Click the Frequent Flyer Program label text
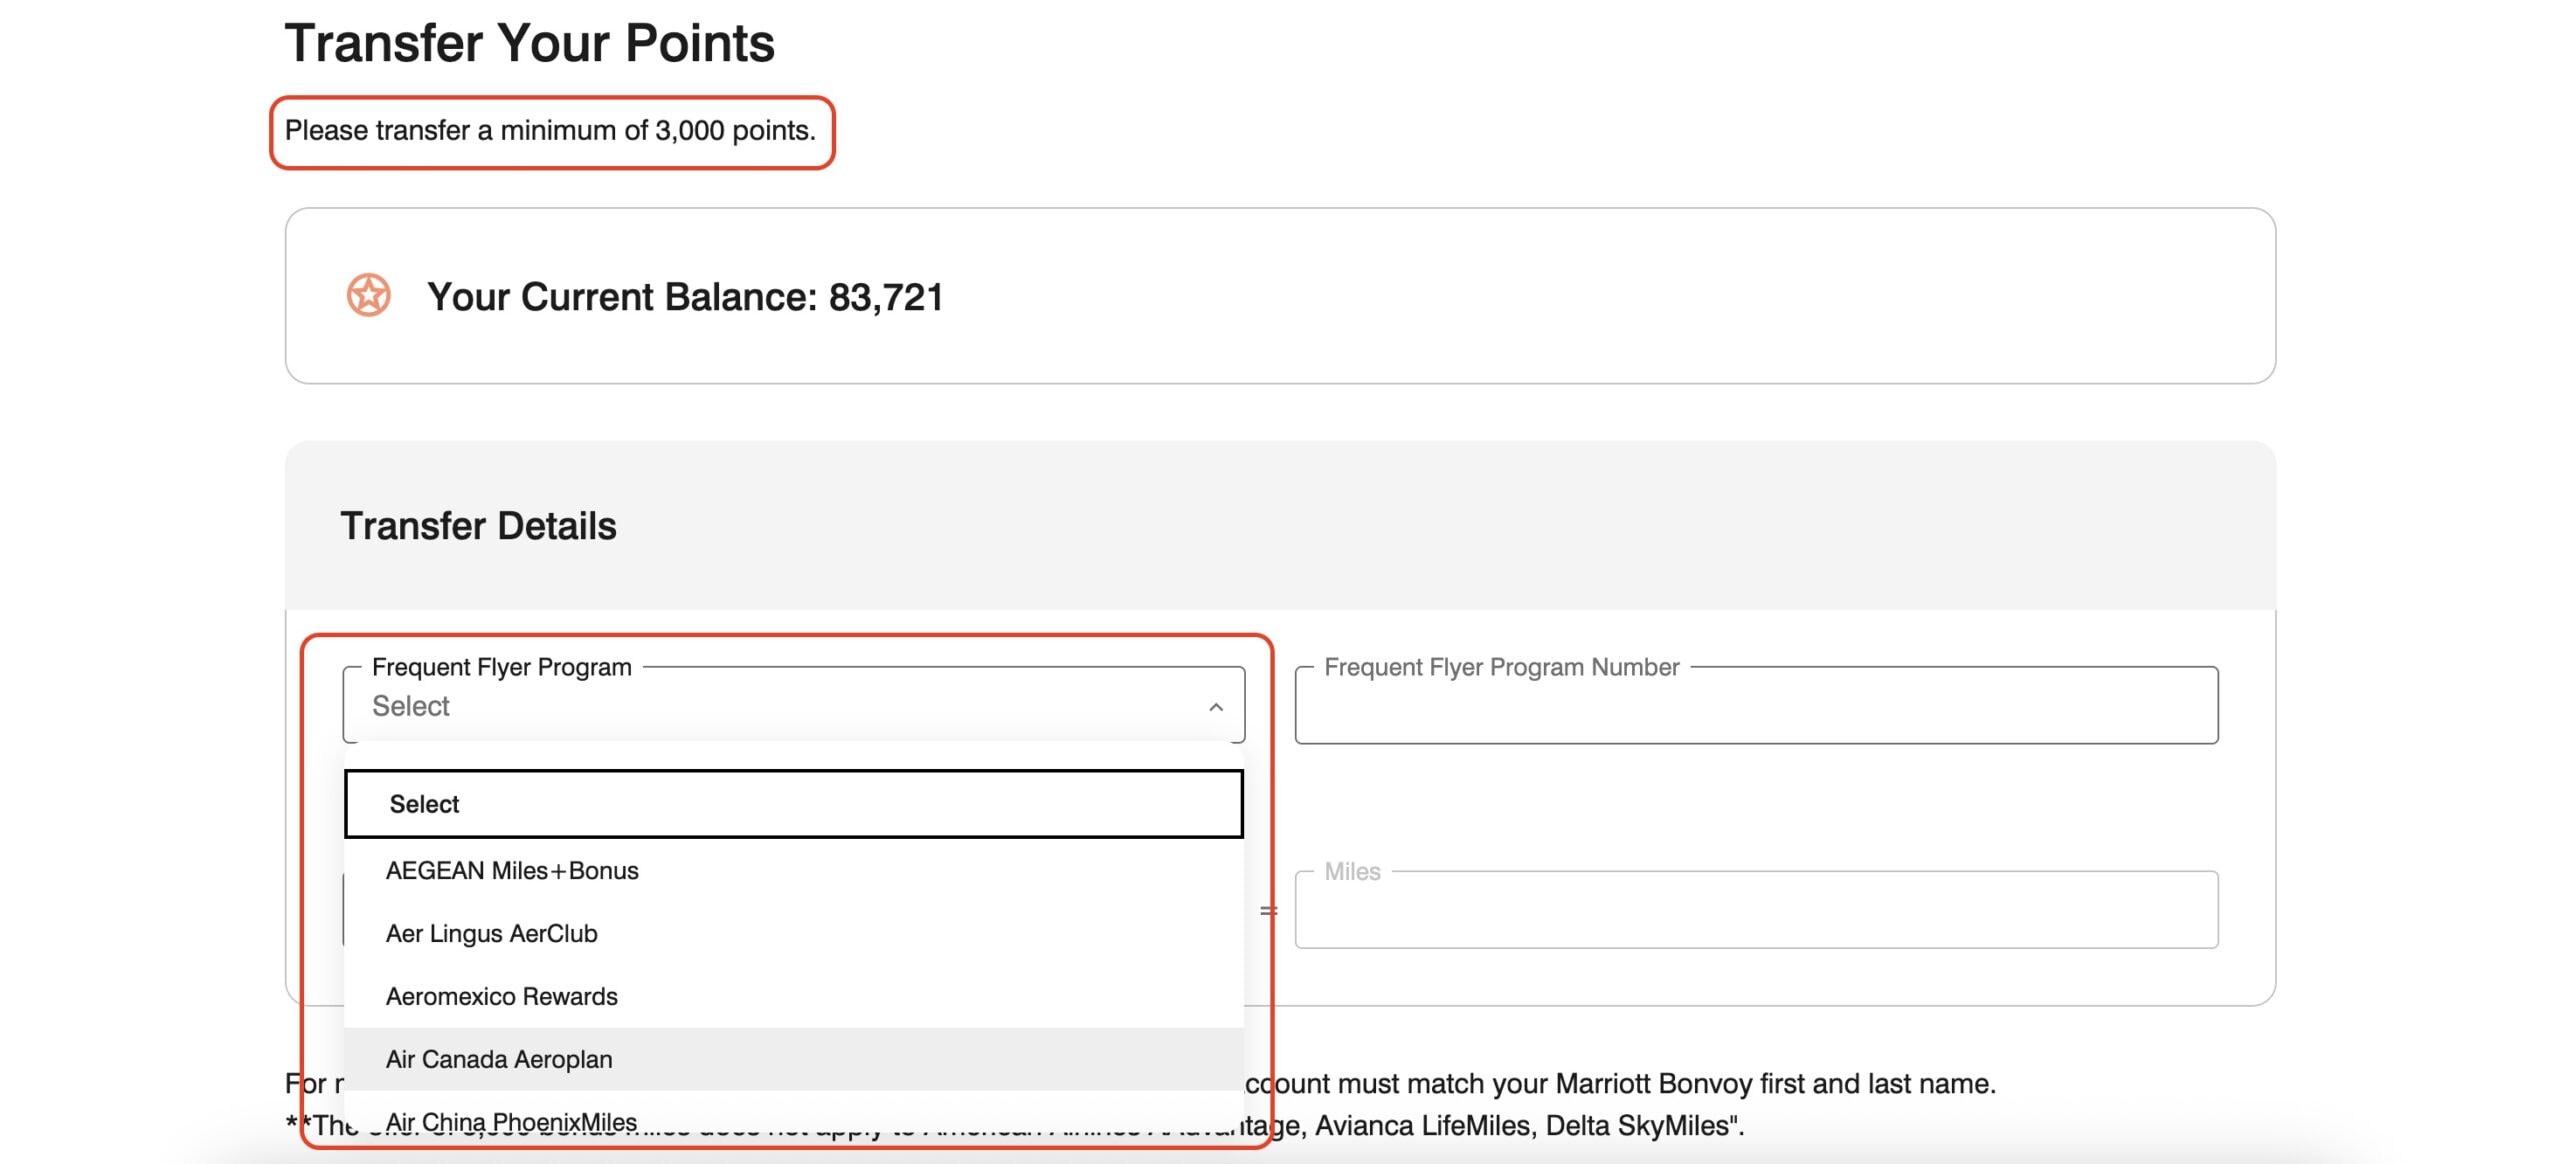 click(501, 667)
